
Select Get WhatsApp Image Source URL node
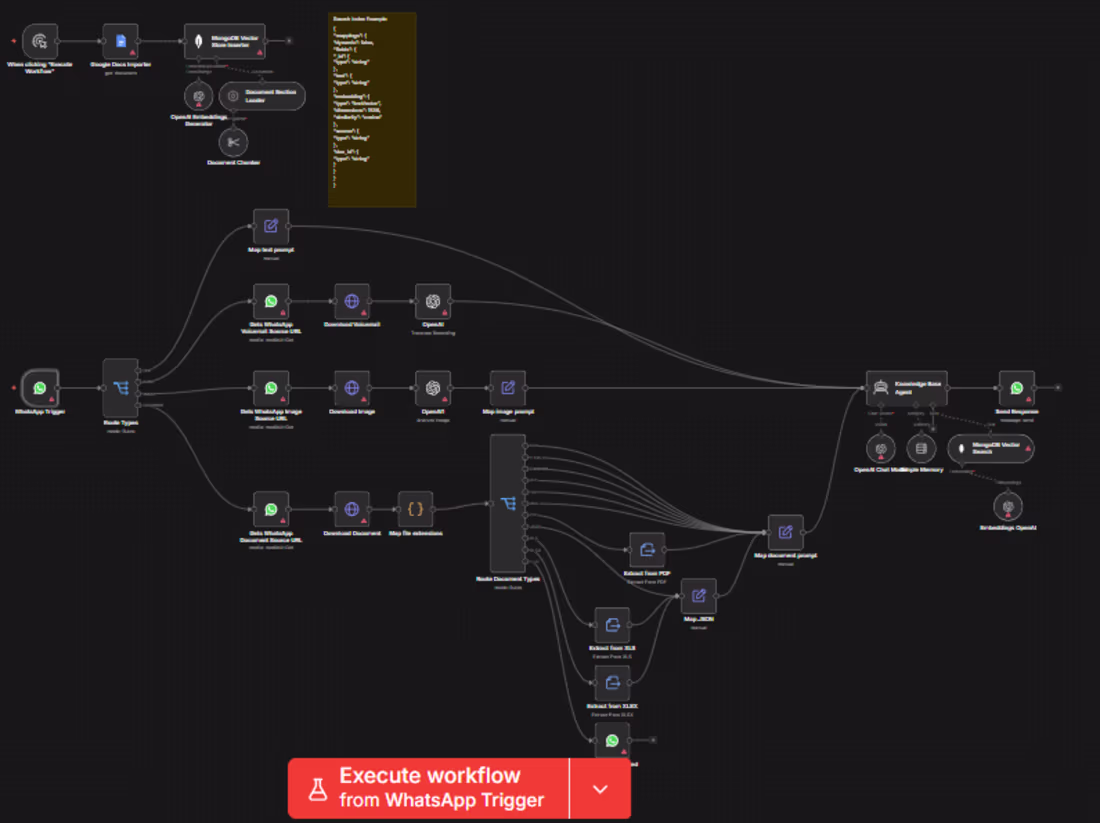tap(271, 388)
